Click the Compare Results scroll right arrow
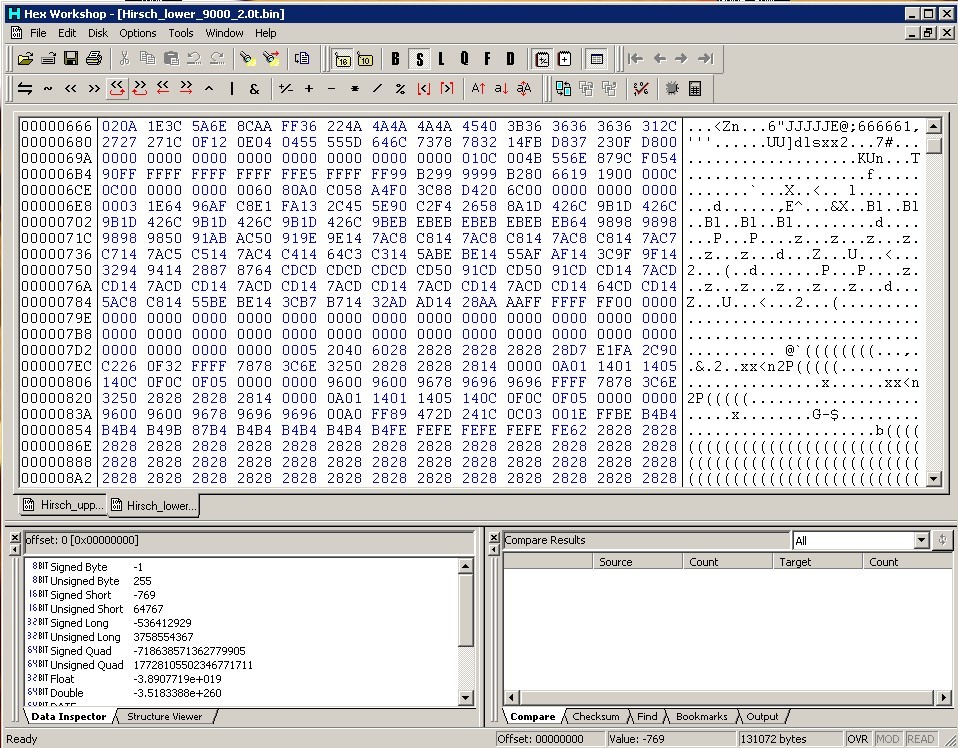The height and width of the screenshot is (748, 958). [x=943, y=697]
